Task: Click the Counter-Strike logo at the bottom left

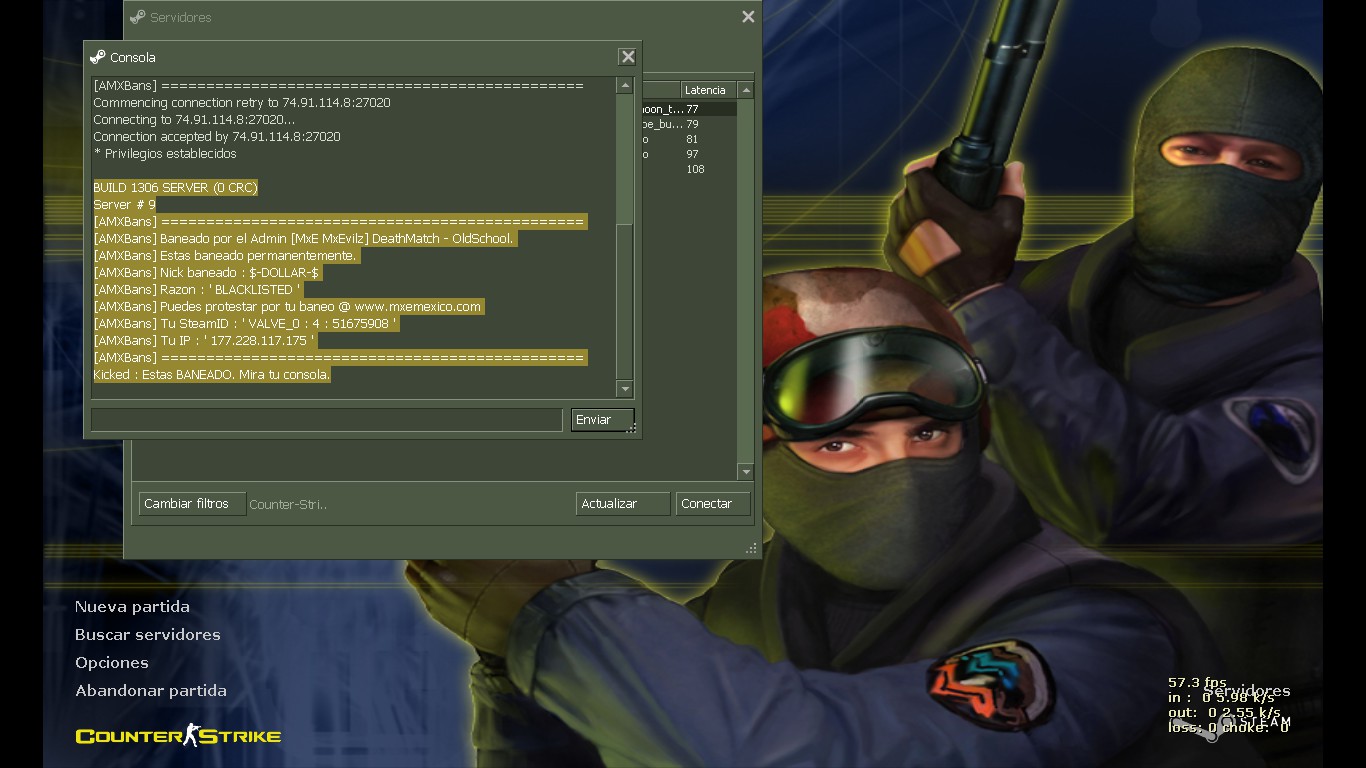Action: (x=178, y=737)
